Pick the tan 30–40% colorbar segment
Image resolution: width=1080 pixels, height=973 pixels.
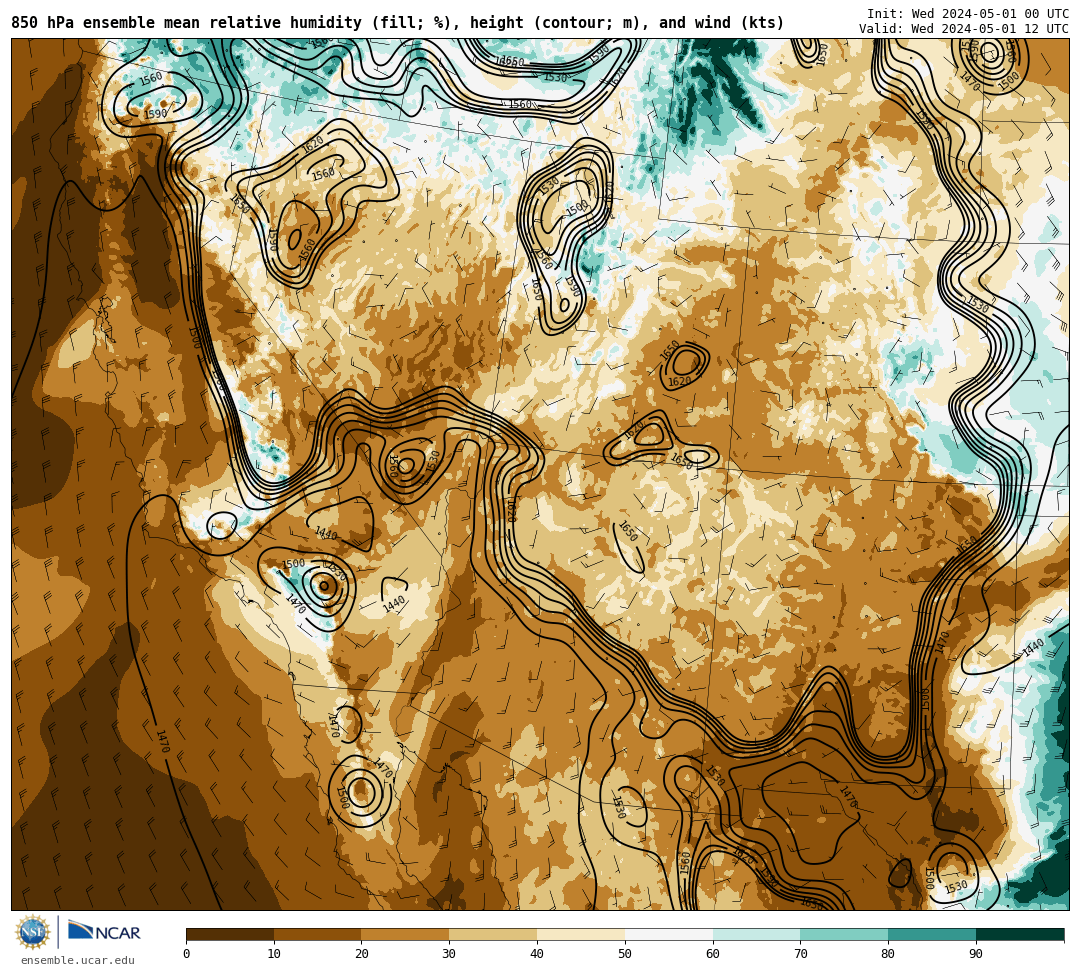pyautogui.click(x=493, y=934)
